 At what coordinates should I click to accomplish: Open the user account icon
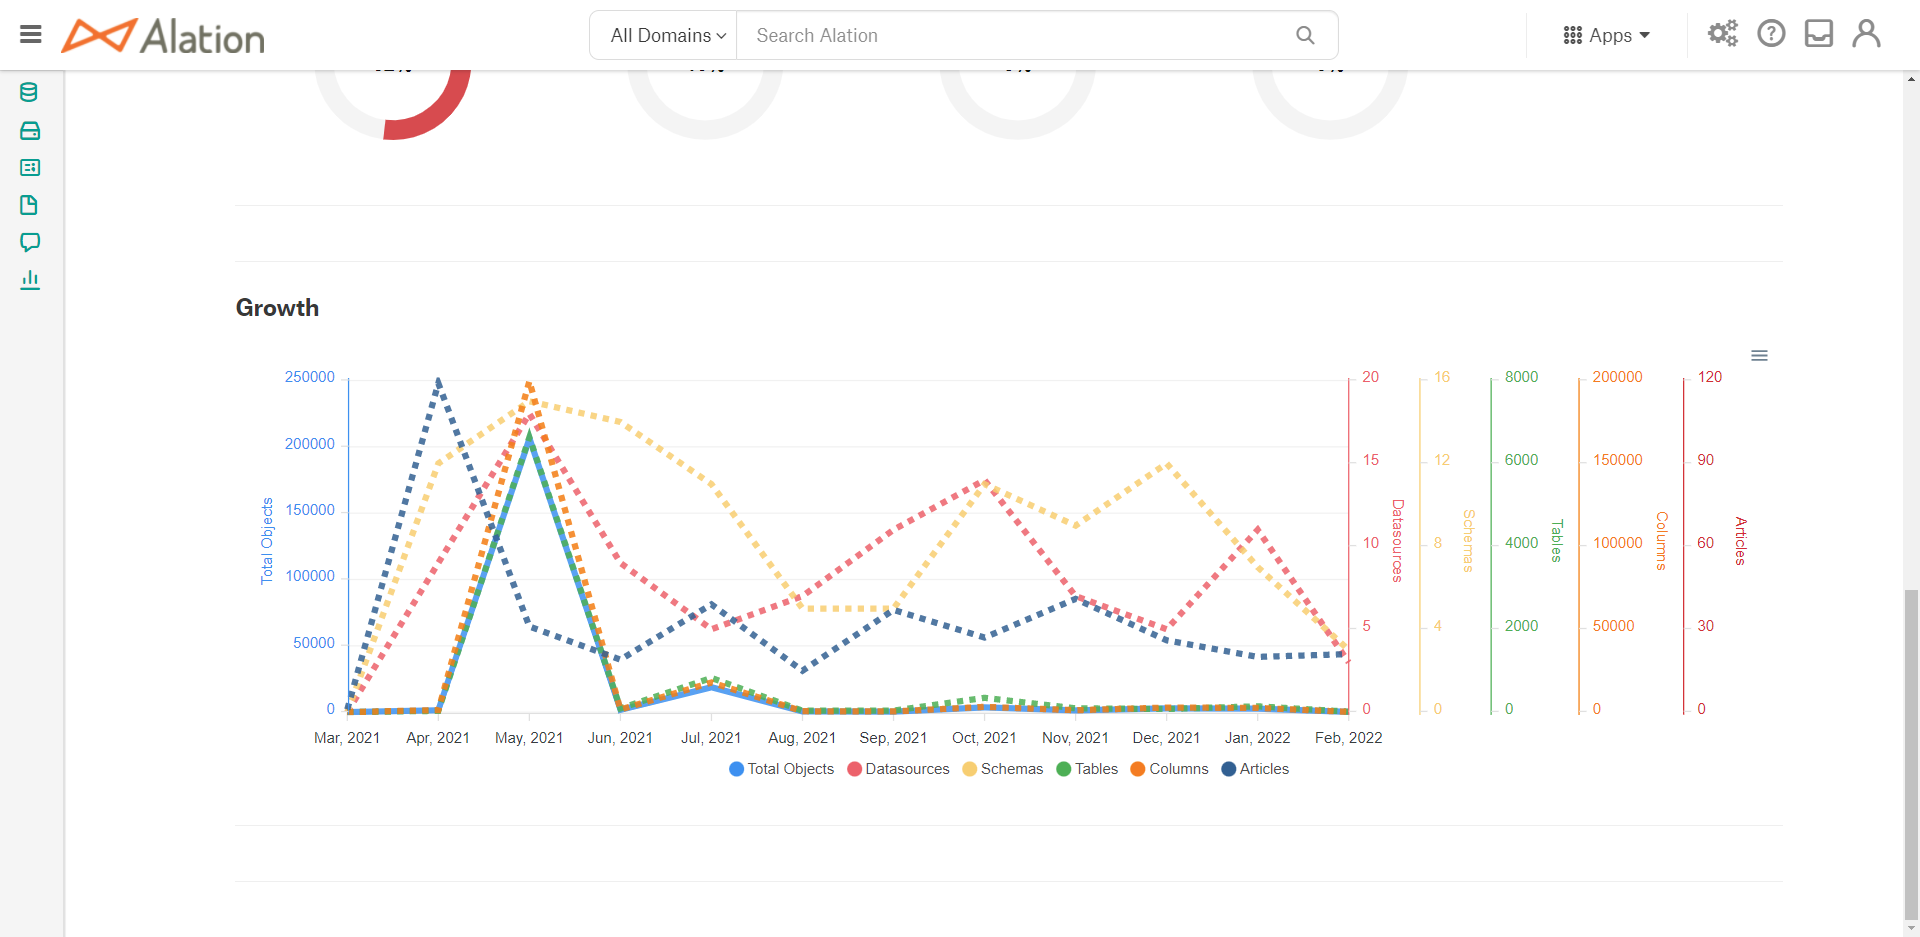1866,34
